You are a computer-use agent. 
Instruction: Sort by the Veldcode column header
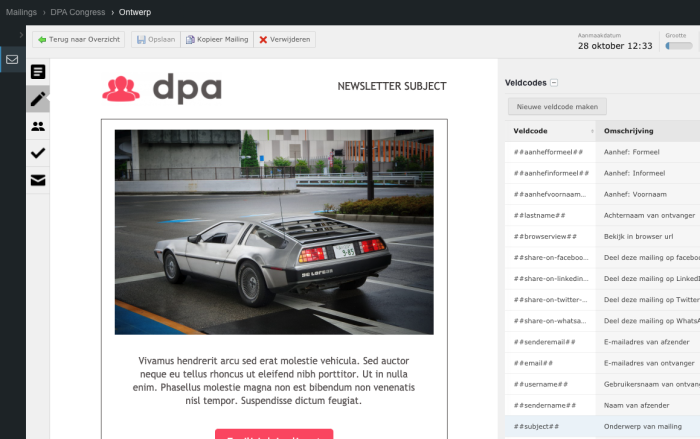(550, 131)
